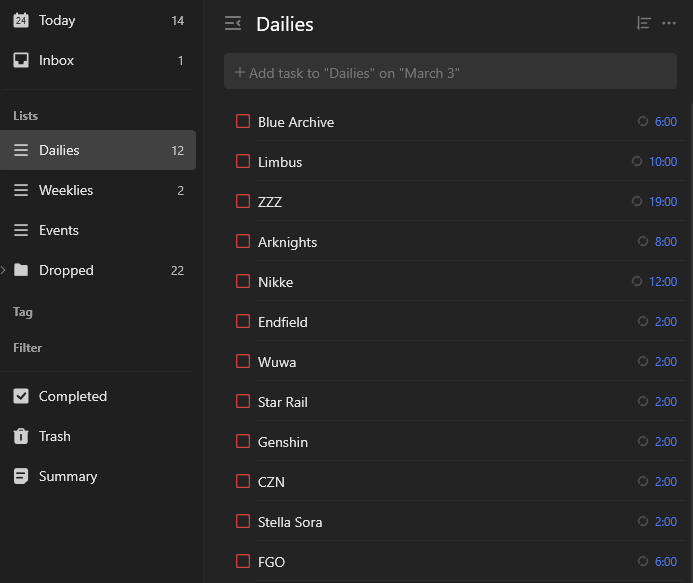Viewport: 693px width, 583px height.
Task: Click the repeat icon on Genshin row
Action: coord(643,441)
